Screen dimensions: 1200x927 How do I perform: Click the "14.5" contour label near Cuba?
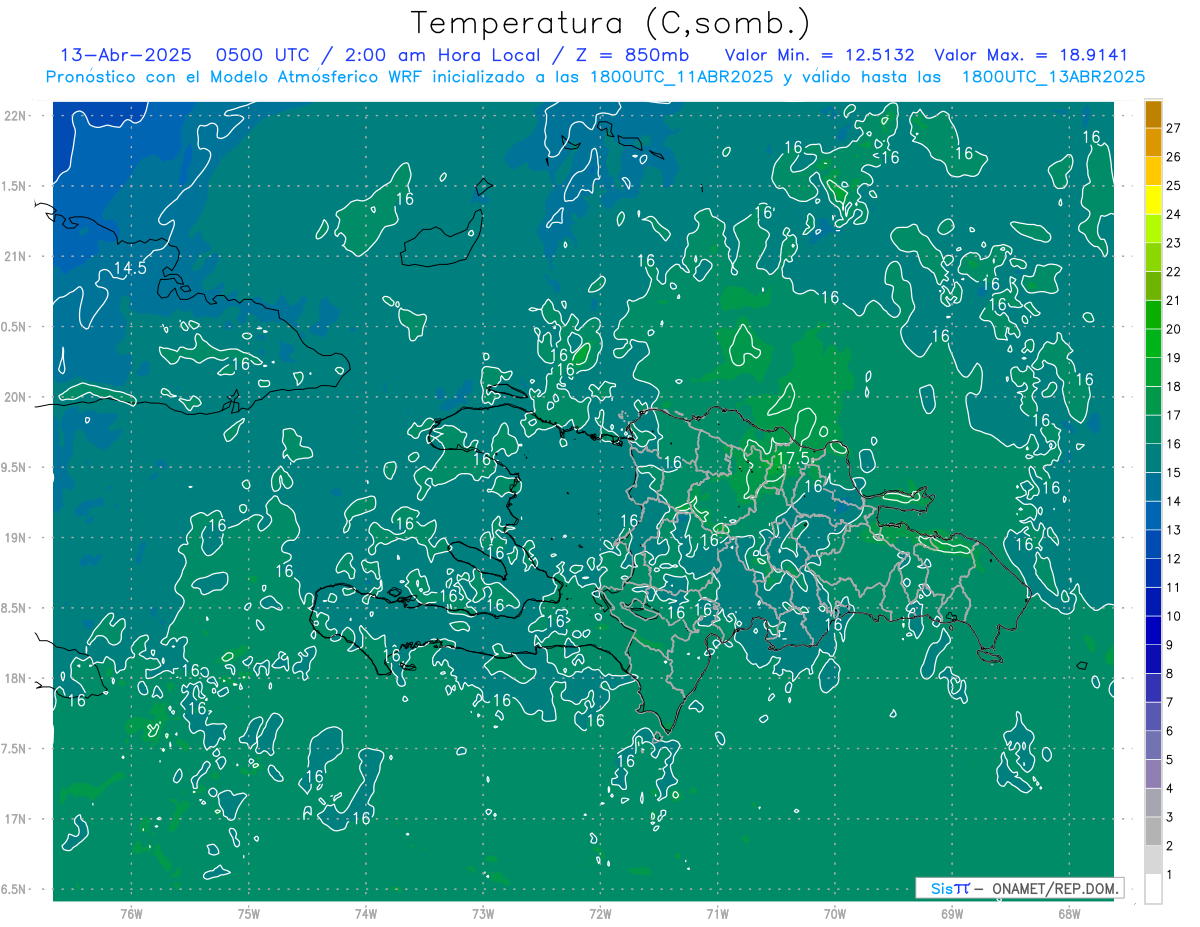click(x=130, y=268)
